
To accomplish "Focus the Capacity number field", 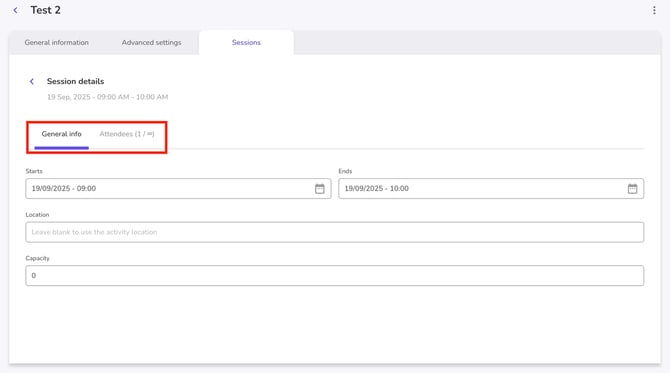I will coord(335,276).
